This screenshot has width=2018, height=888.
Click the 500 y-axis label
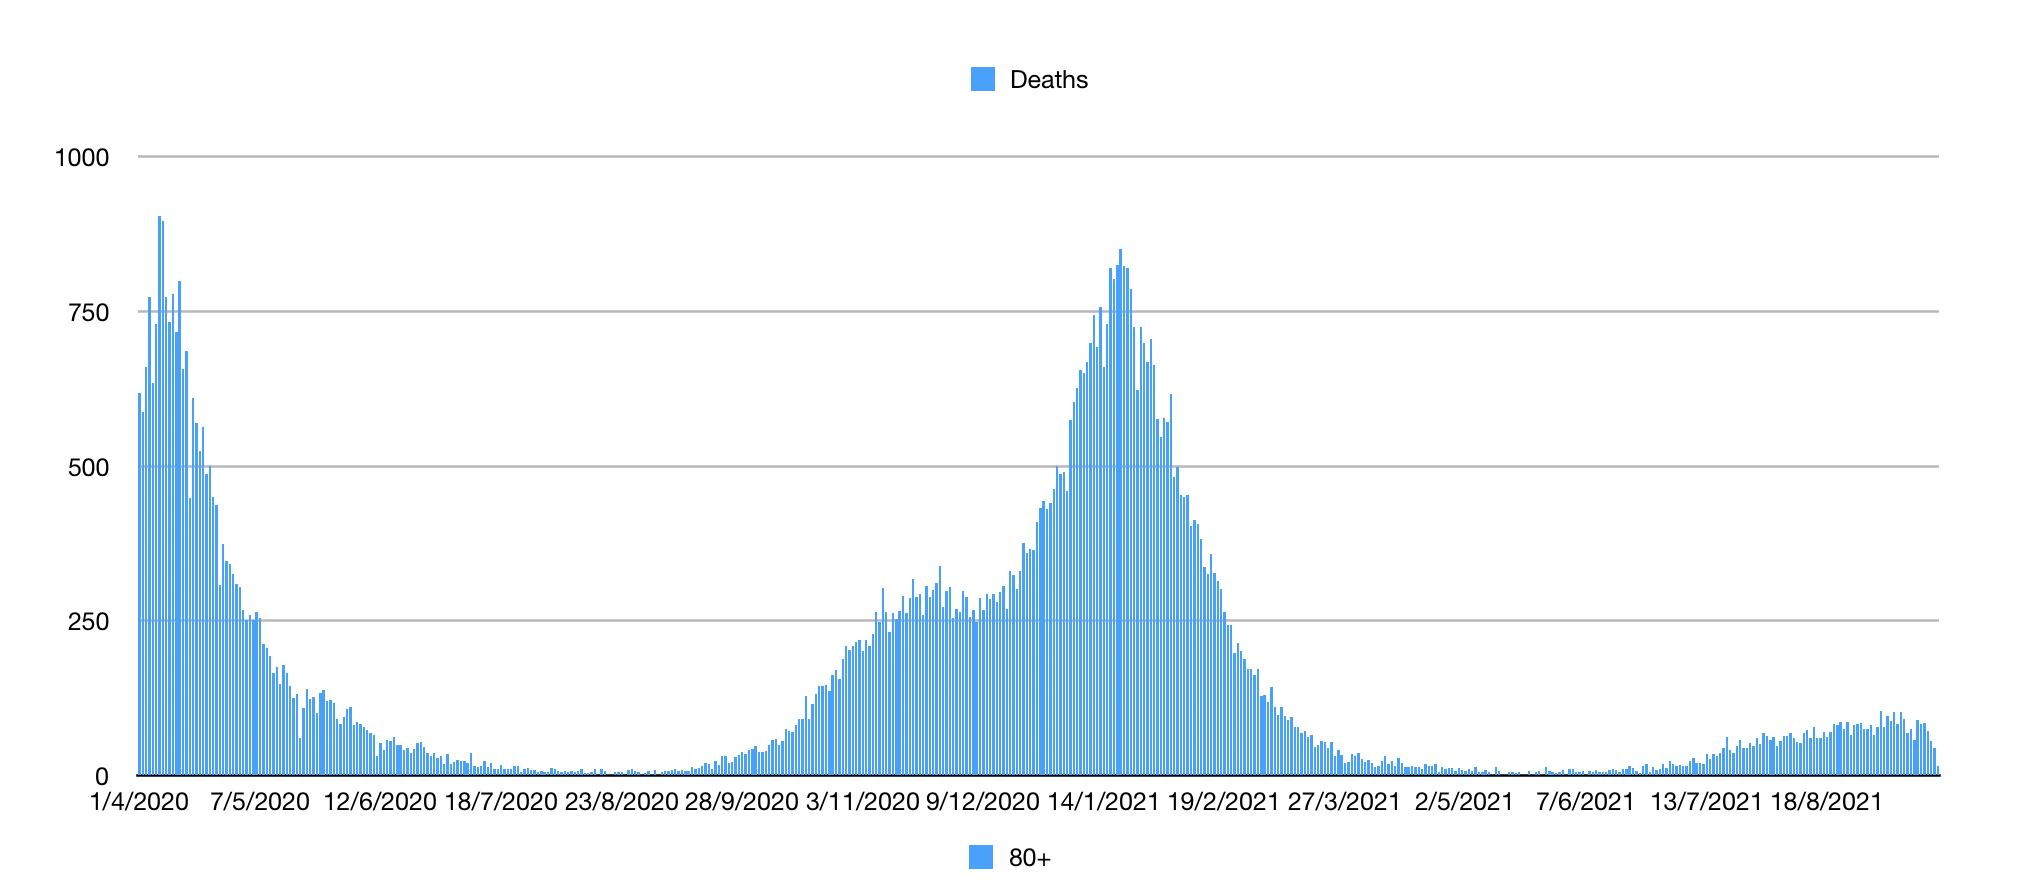88,468
